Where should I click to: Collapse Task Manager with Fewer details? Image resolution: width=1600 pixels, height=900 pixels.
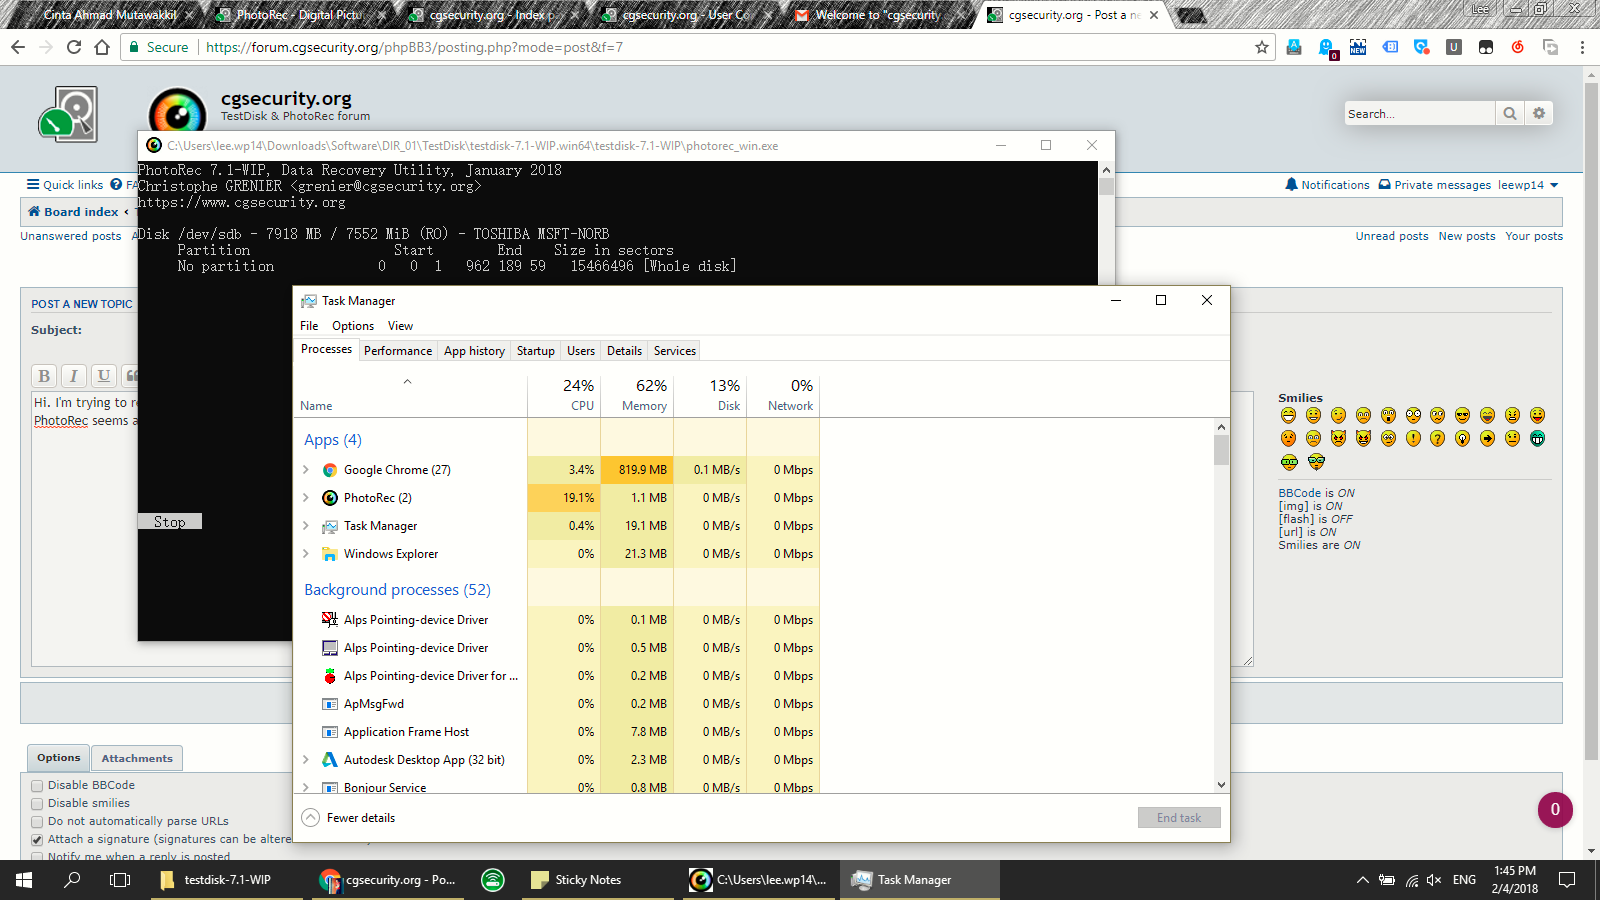(349, 818)
